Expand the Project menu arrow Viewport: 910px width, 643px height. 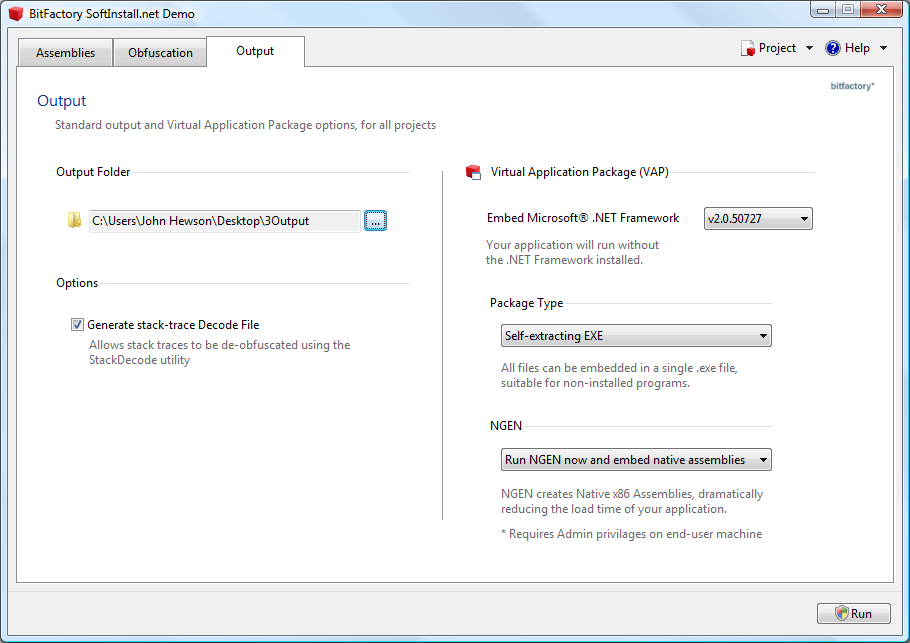[809, 48]
